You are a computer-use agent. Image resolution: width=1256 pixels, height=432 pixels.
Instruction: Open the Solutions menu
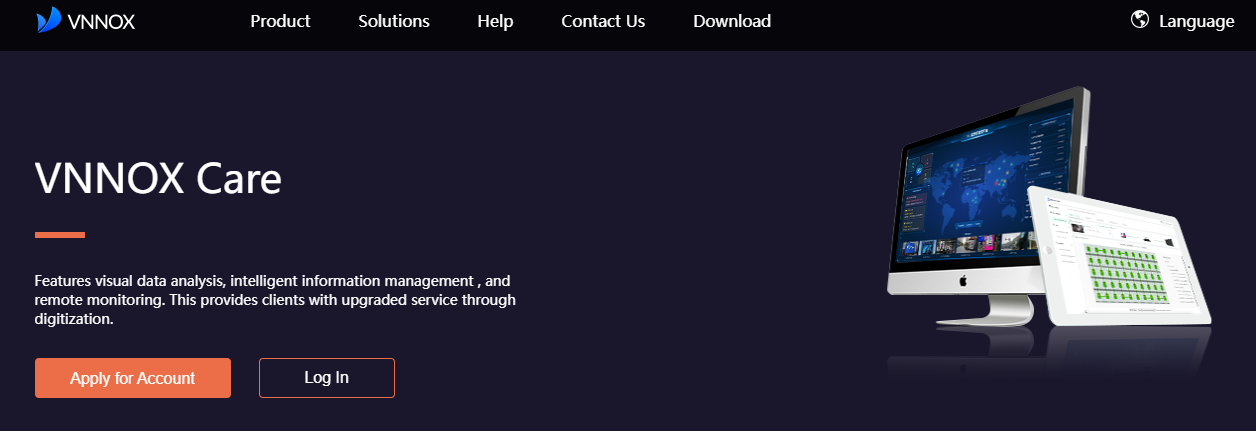point(394,21)
